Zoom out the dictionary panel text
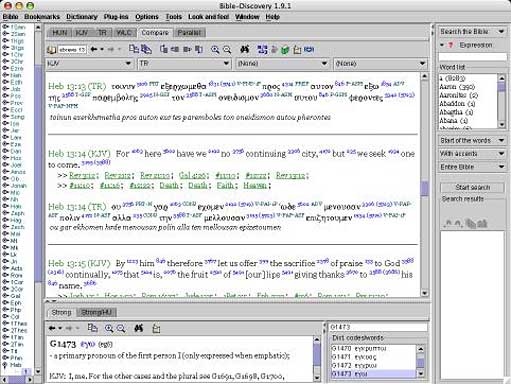Viewport: 511px width, 384px height. coord(121,328)
